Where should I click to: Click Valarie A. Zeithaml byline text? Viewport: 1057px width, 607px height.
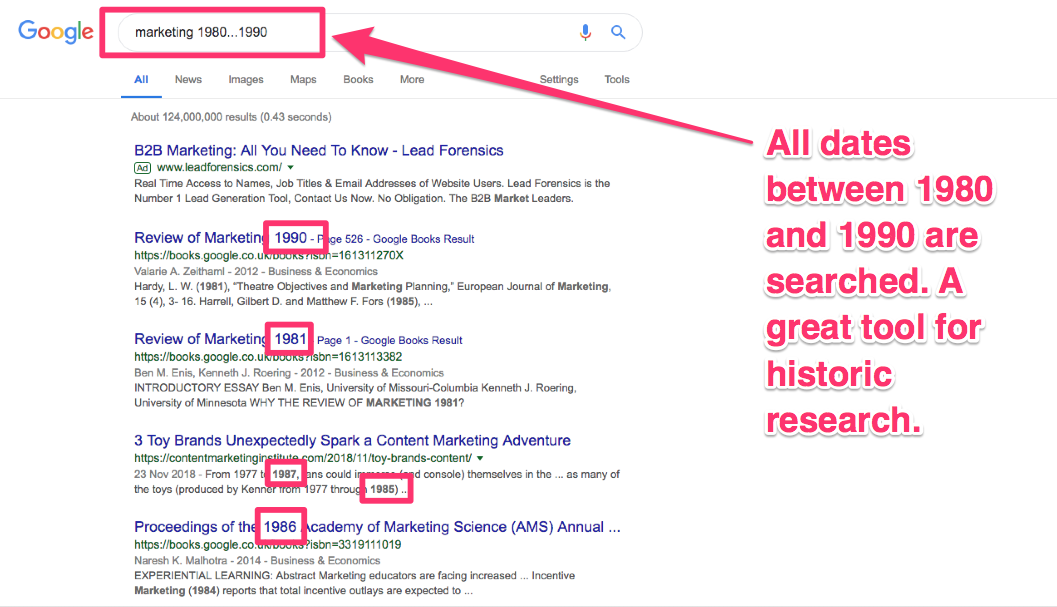point(256,271)
